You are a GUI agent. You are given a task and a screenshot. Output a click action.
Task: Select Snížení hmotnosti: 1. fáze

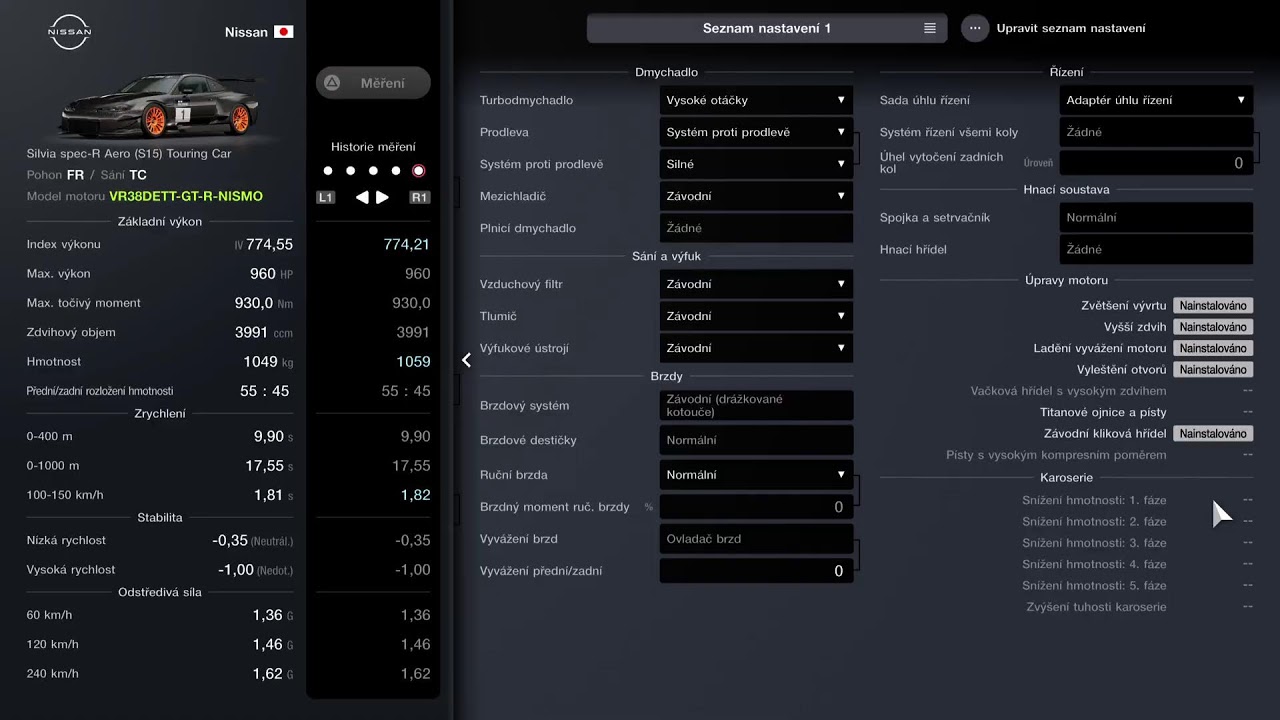click(1094, 500)
